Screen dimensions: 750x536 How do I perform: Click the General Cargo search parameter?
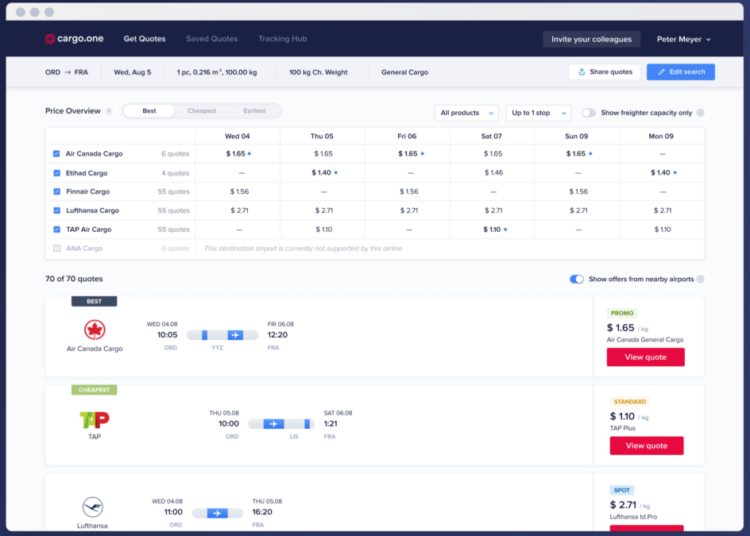click(x=405, y=72)
